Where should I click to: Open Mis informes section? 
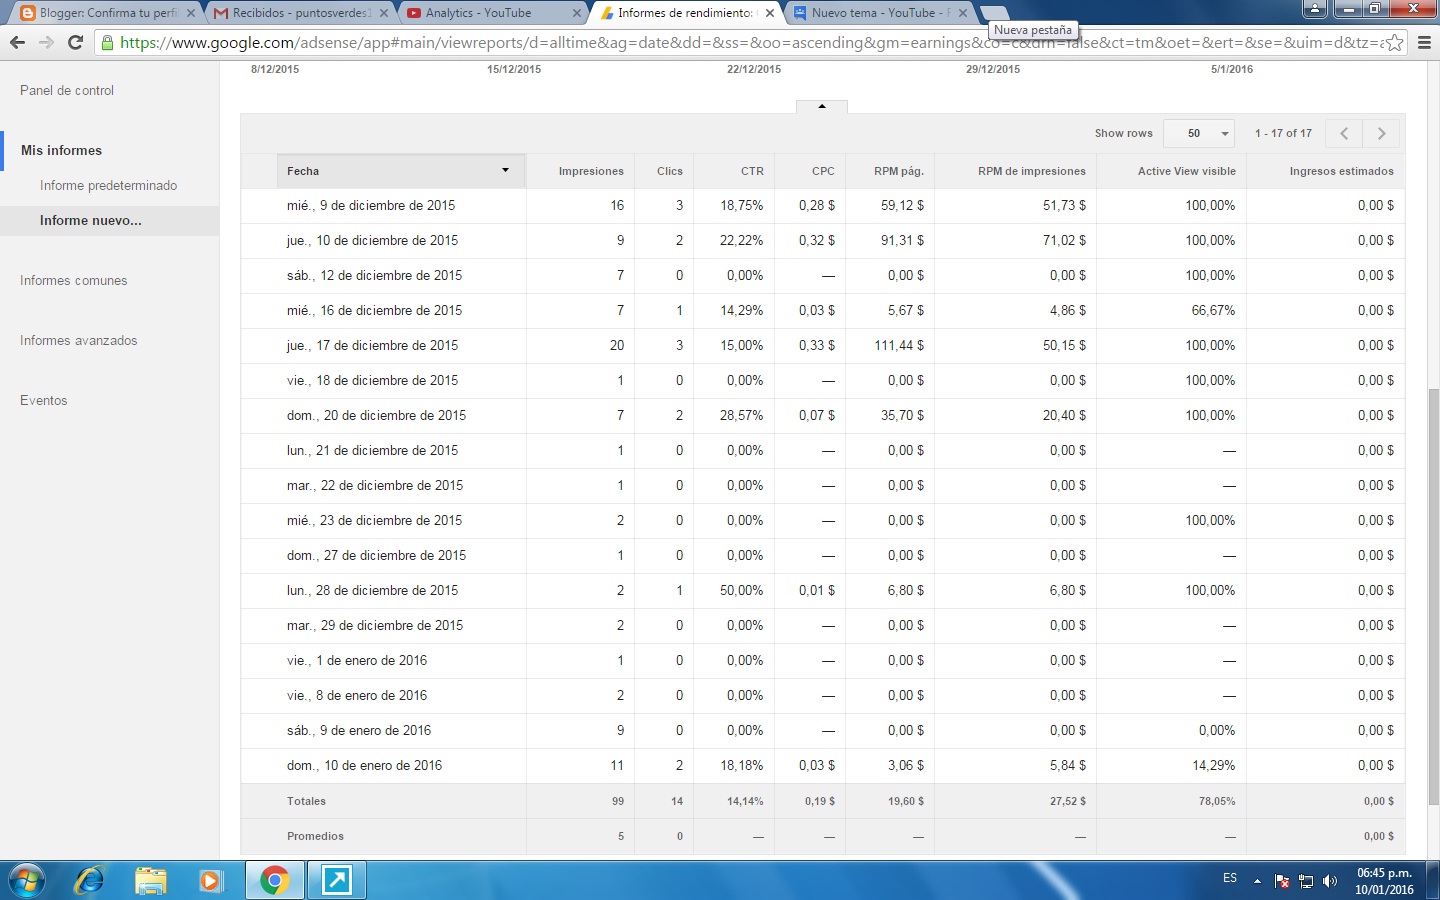pos(61,150)
